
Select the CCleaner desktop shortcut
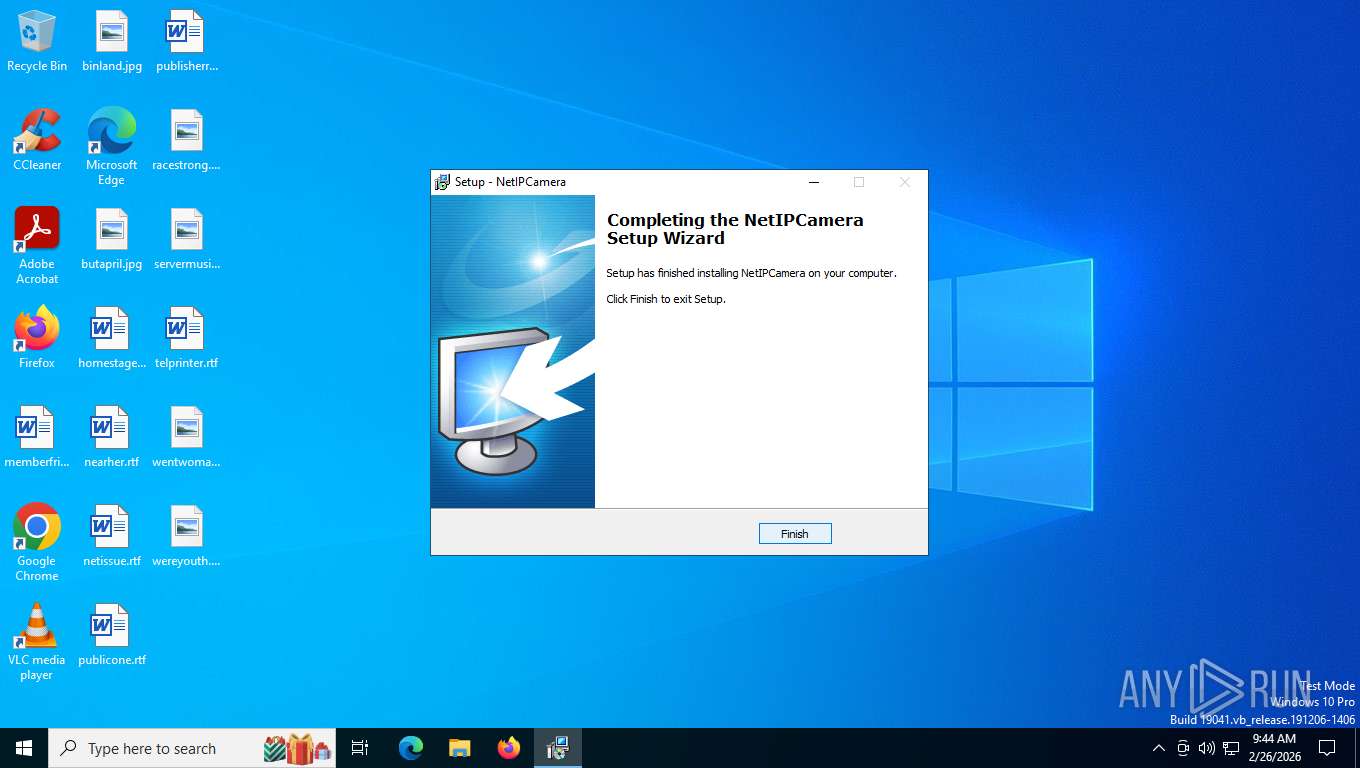37,141
